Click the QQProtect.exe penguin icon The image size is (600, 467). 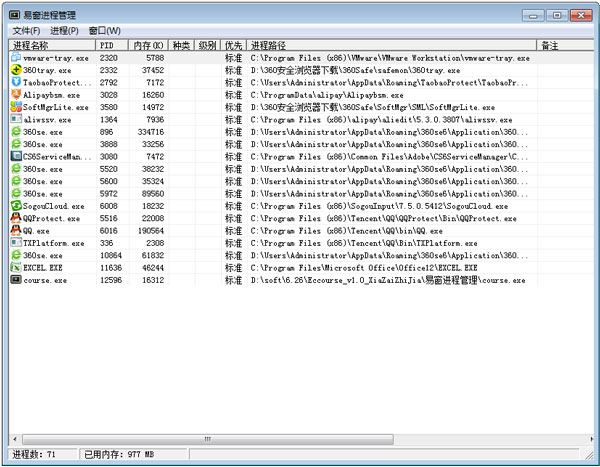tap(16, 218)
